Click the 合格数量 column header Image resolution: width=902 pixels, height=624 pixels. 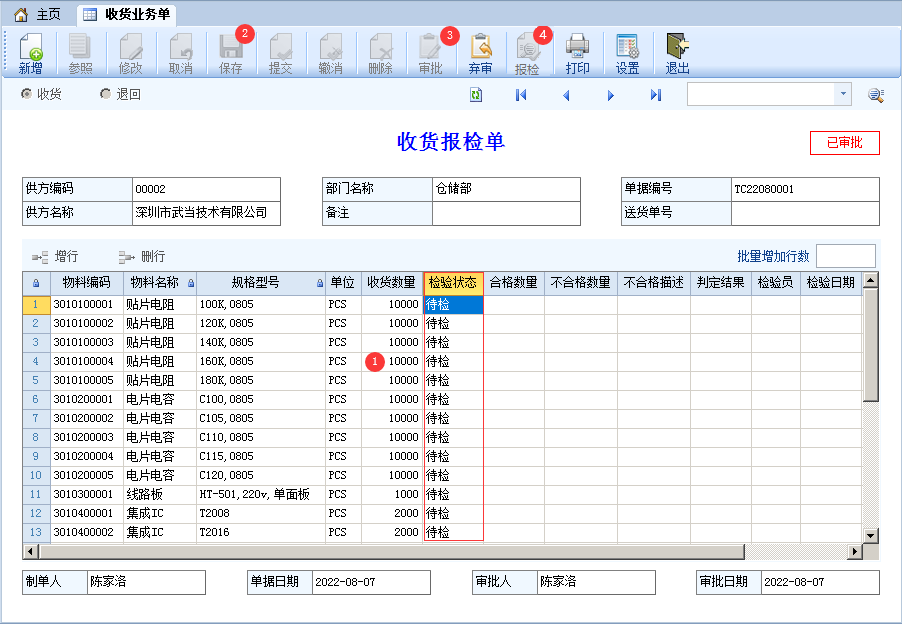[x=514, y=283]
